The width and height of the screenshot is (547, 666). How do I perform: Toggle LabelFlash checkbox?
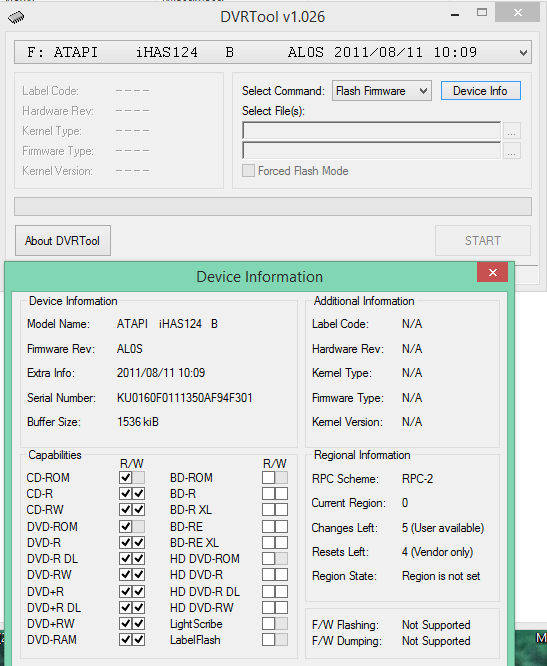(x=268, y=640)
